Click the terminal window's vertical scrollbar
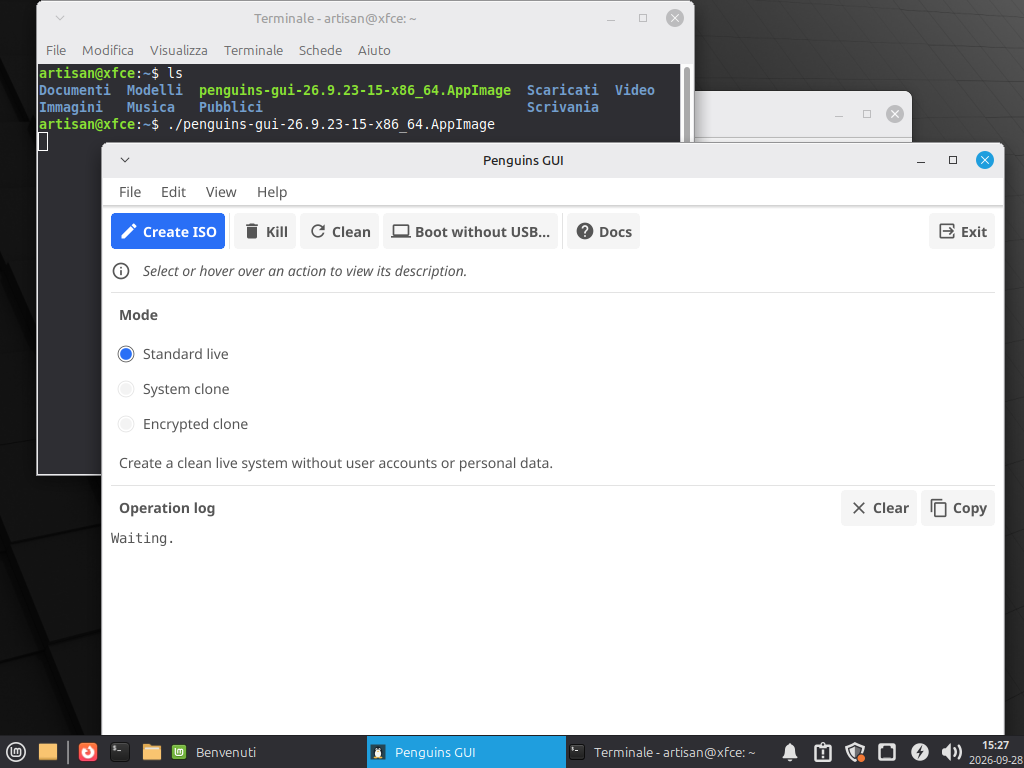This screenshot has height=768, width=1024. coord(686,103)
